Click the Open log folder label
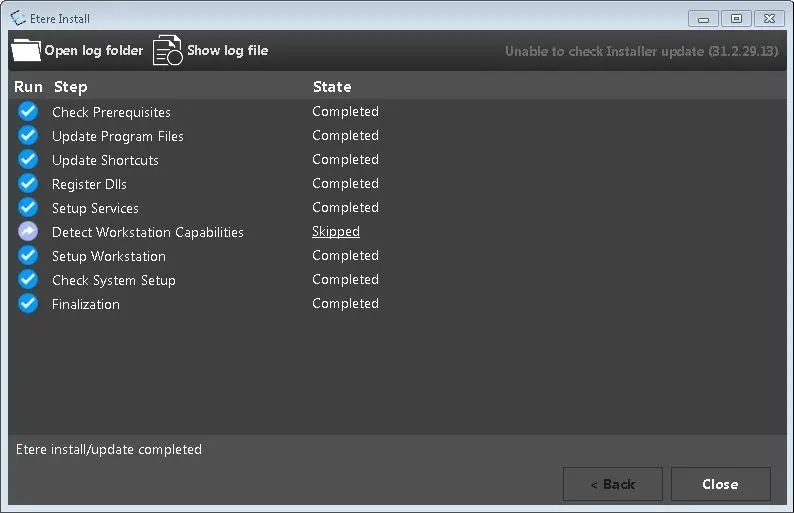Screen dimensions: 794x513 [94, 50]
